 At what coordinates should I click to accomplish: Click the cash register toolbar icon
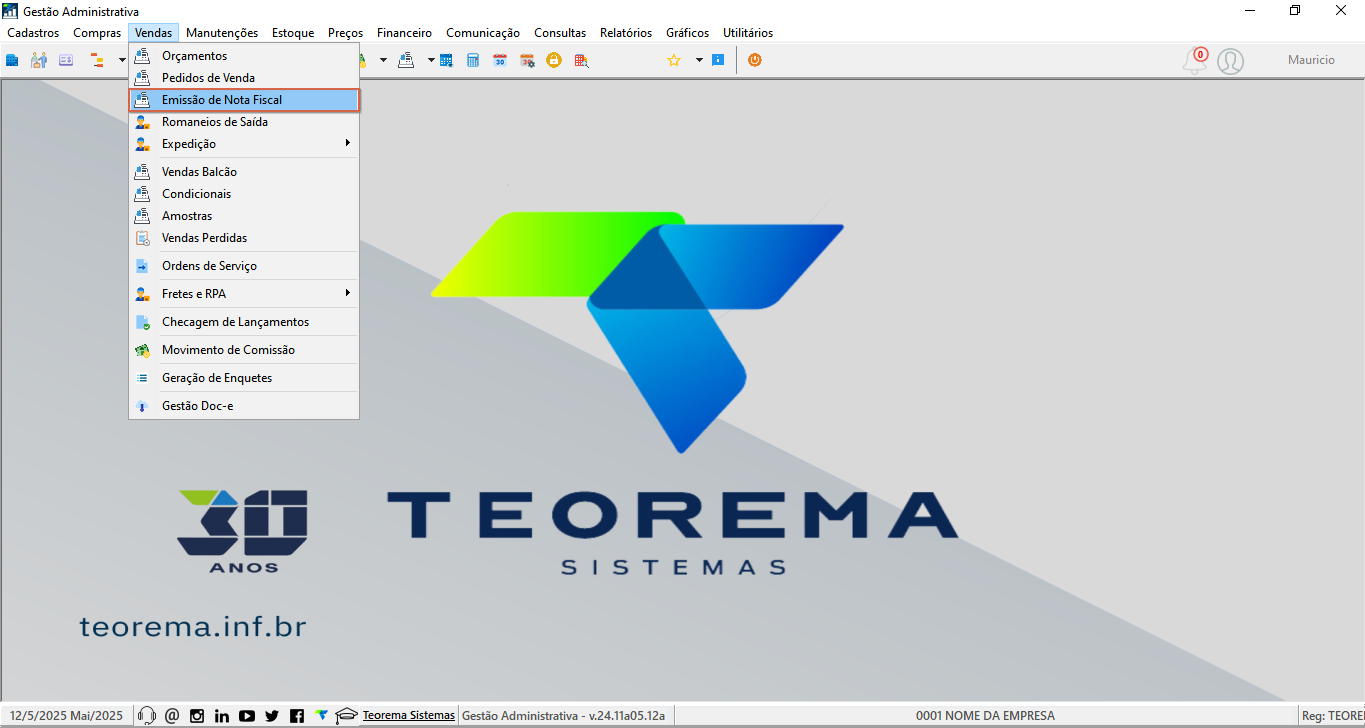point(406,60)
